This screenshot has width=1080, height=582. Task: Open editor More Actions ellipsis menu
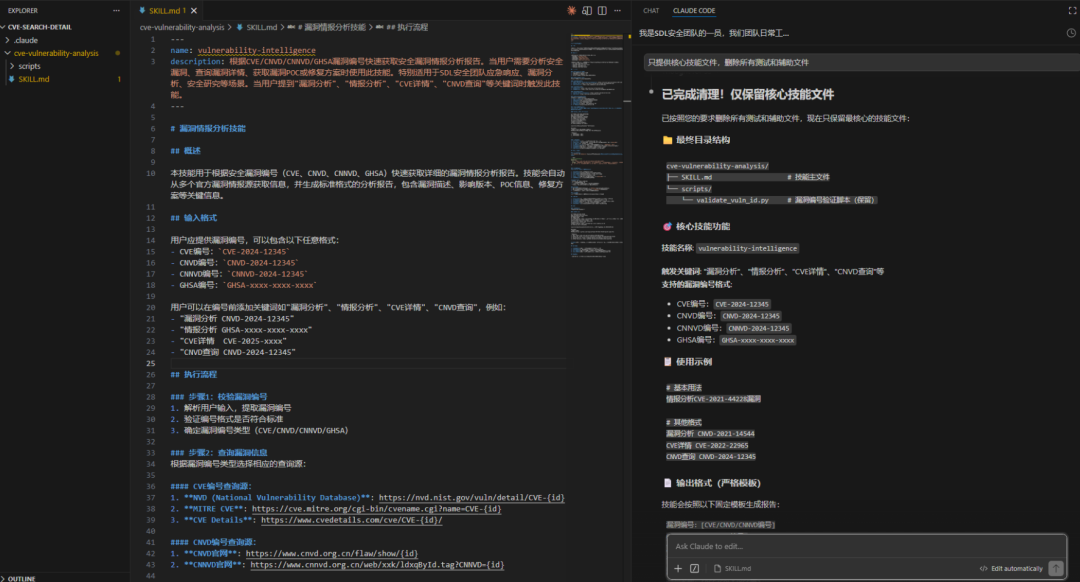(x=617, y=10)
